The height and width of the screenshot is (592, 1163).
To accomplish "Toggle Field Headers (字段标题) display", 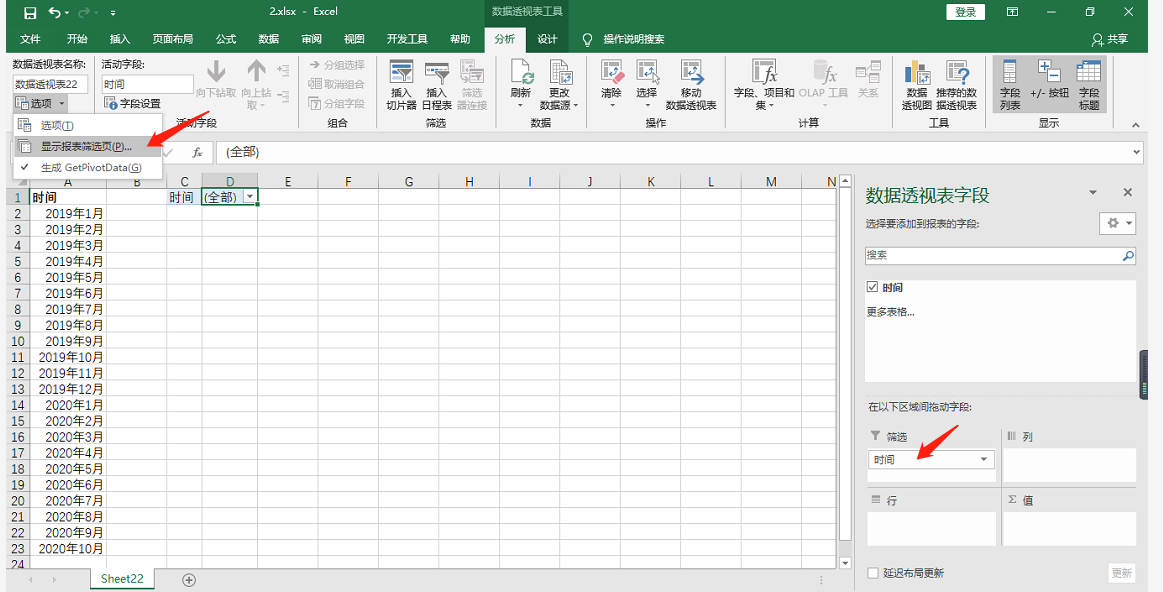I will click(1089, 85).
